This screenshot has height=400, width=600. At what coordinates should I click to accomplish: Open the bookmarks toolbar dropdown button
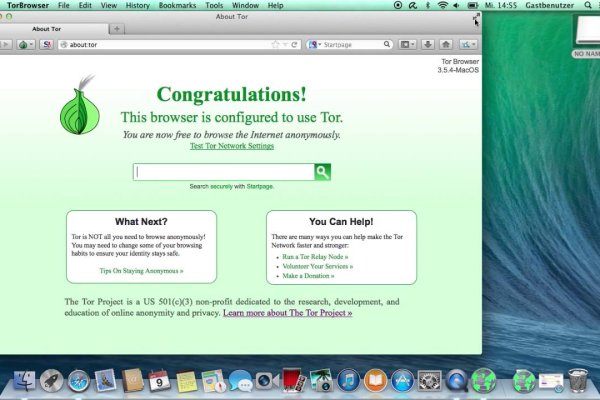point(407,45)
